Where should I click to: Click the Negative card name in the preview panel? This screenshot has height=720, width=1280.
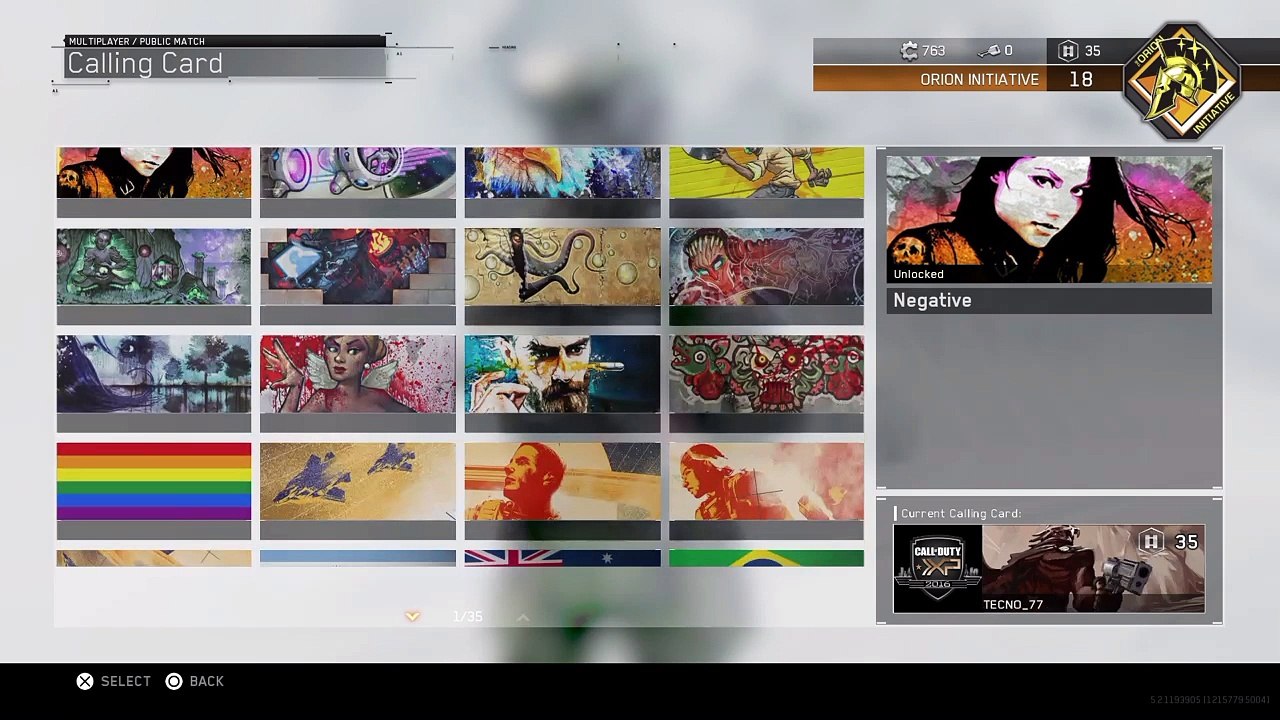932,300
